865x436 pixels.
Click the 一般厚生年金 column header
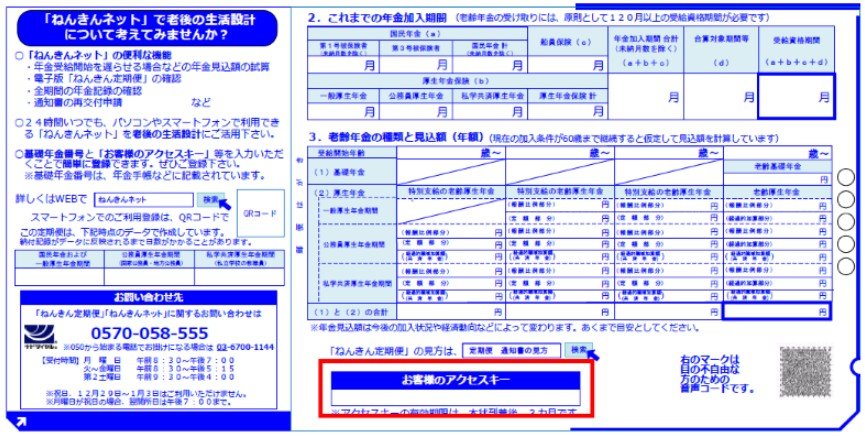(x=344, y=95)
